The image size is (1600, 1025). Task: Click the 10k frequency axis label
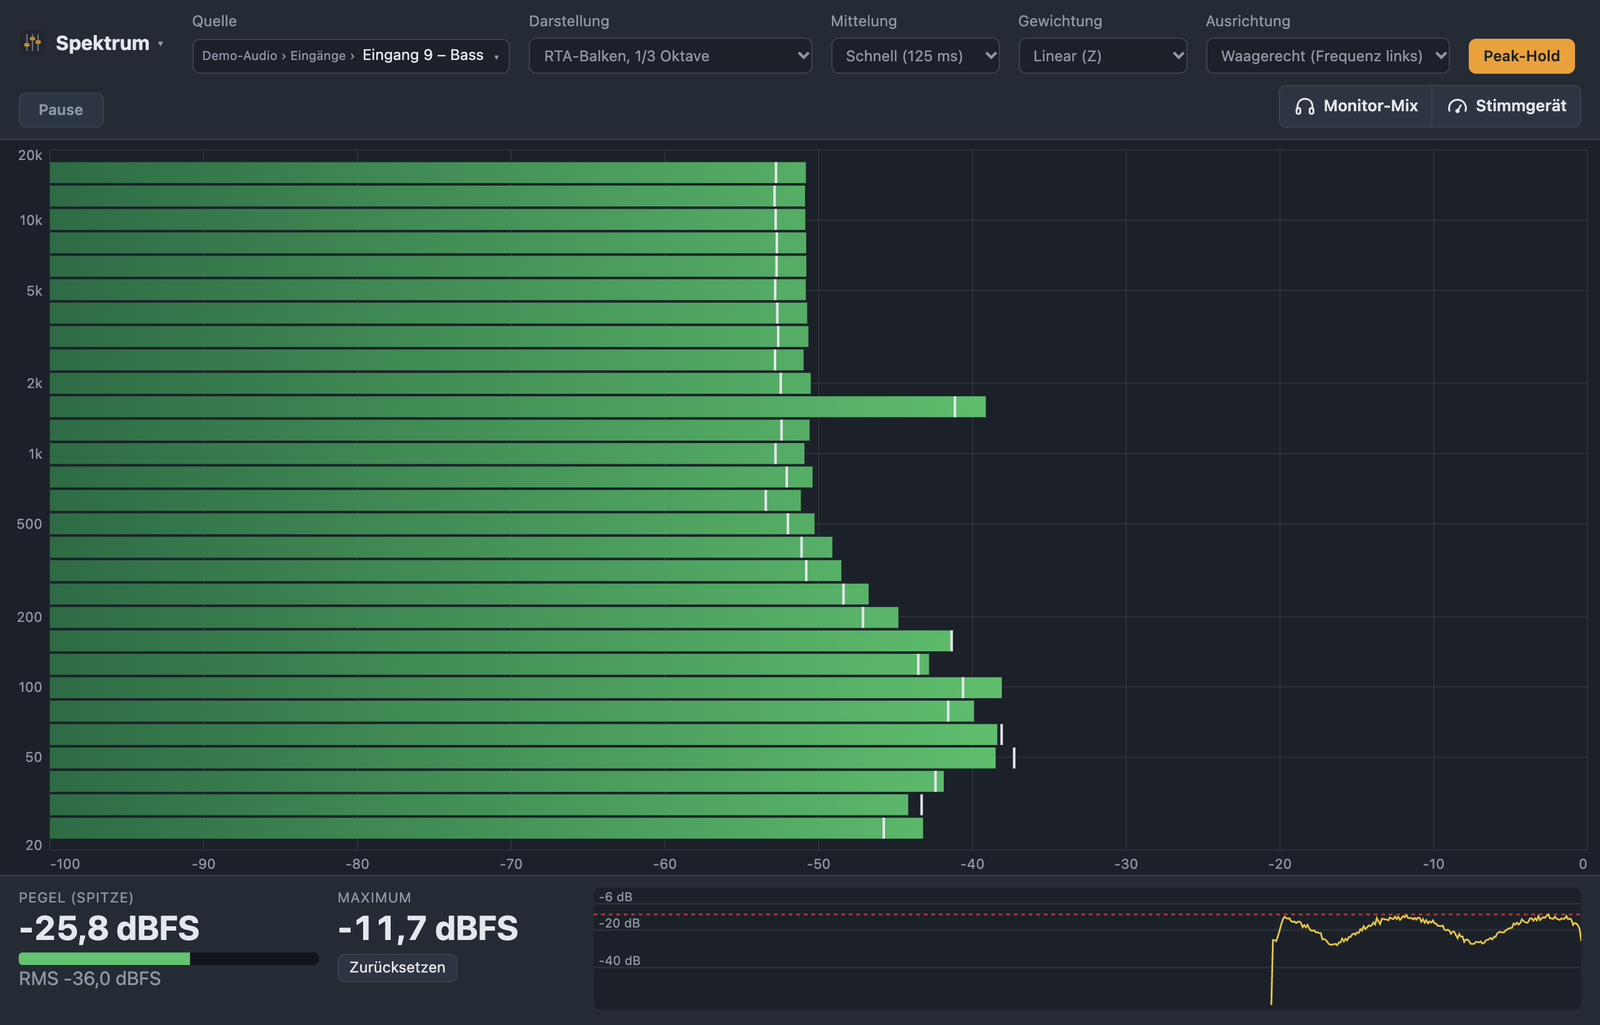coord(31,220)
